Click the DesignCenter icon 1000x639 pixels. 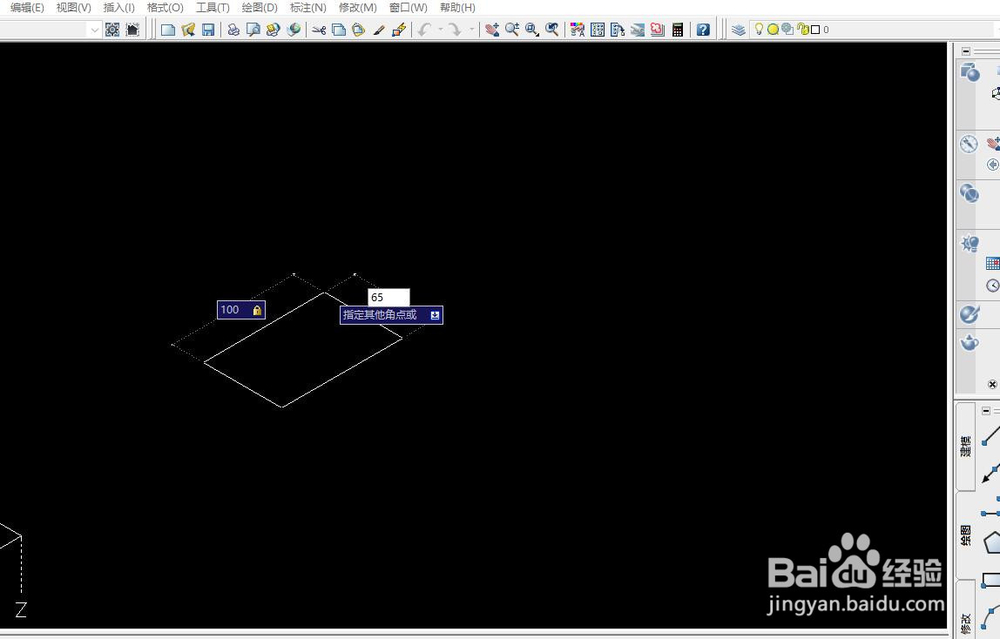tap(598, 29)
